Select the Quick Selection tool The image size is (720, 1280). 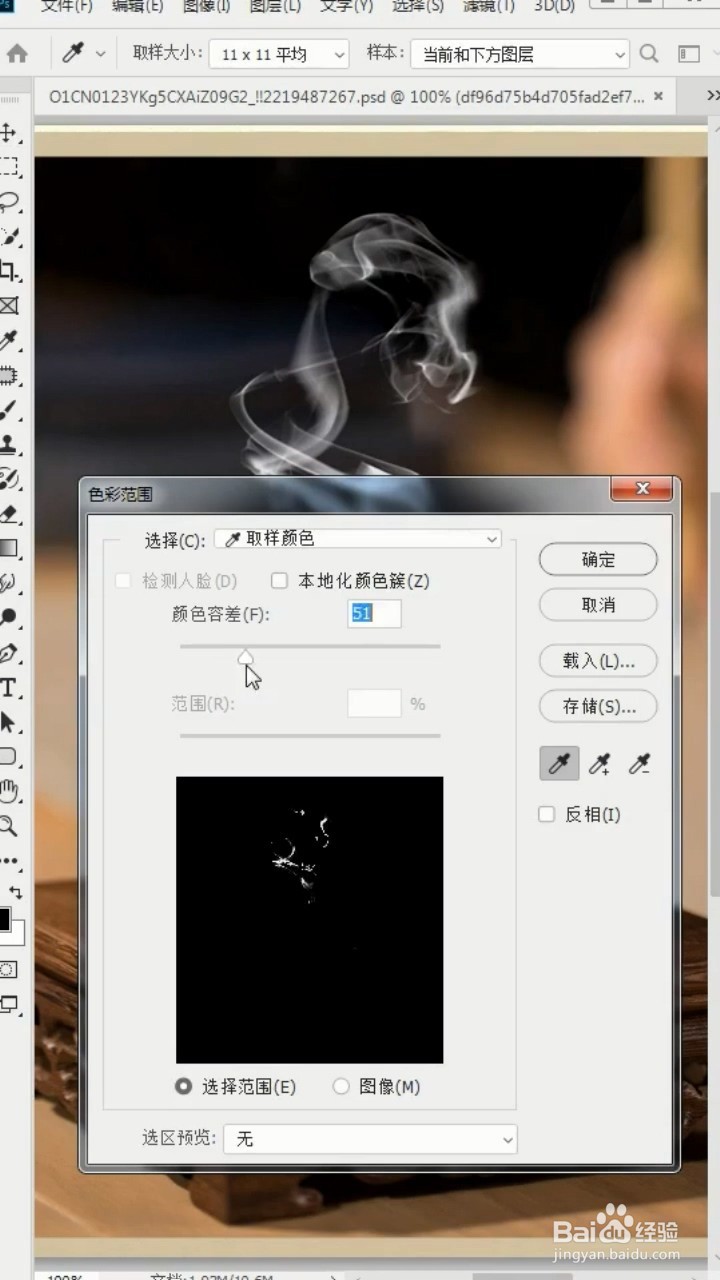(x=9, y=236)
